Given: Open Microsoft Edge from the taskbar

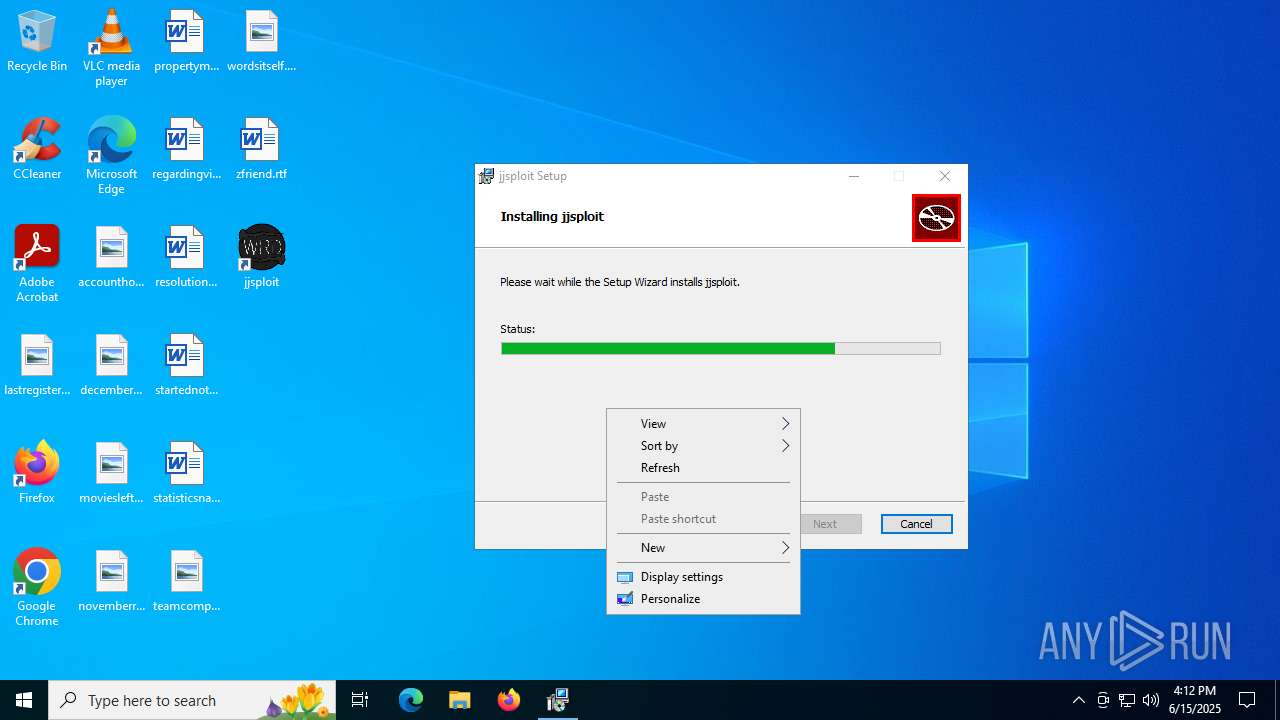Looking at the screenshot, I should click(411, 700).
